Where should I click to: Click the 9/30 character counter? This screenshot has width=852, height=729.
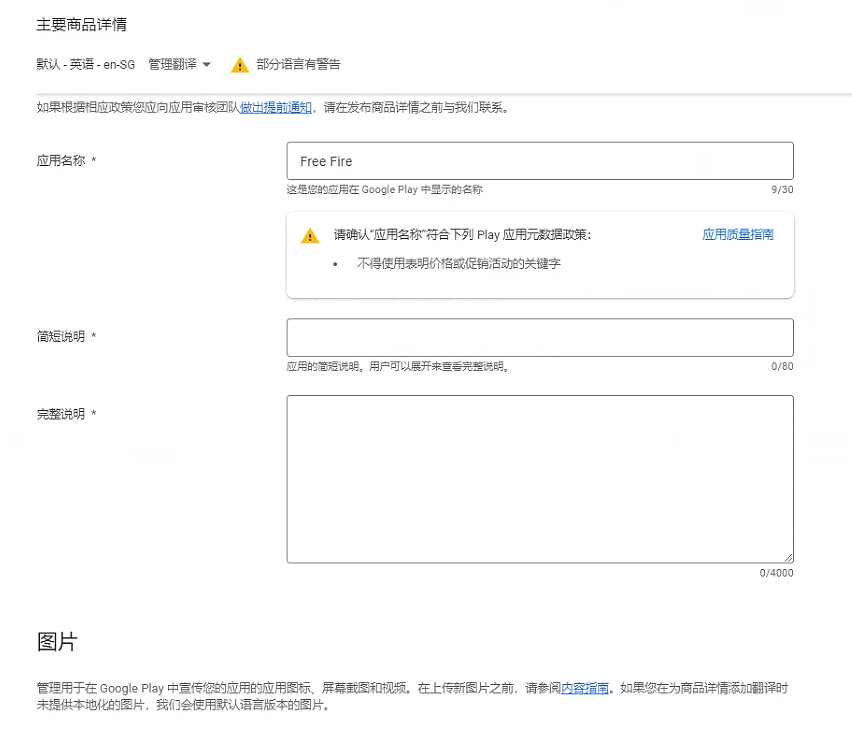(782, 190)
